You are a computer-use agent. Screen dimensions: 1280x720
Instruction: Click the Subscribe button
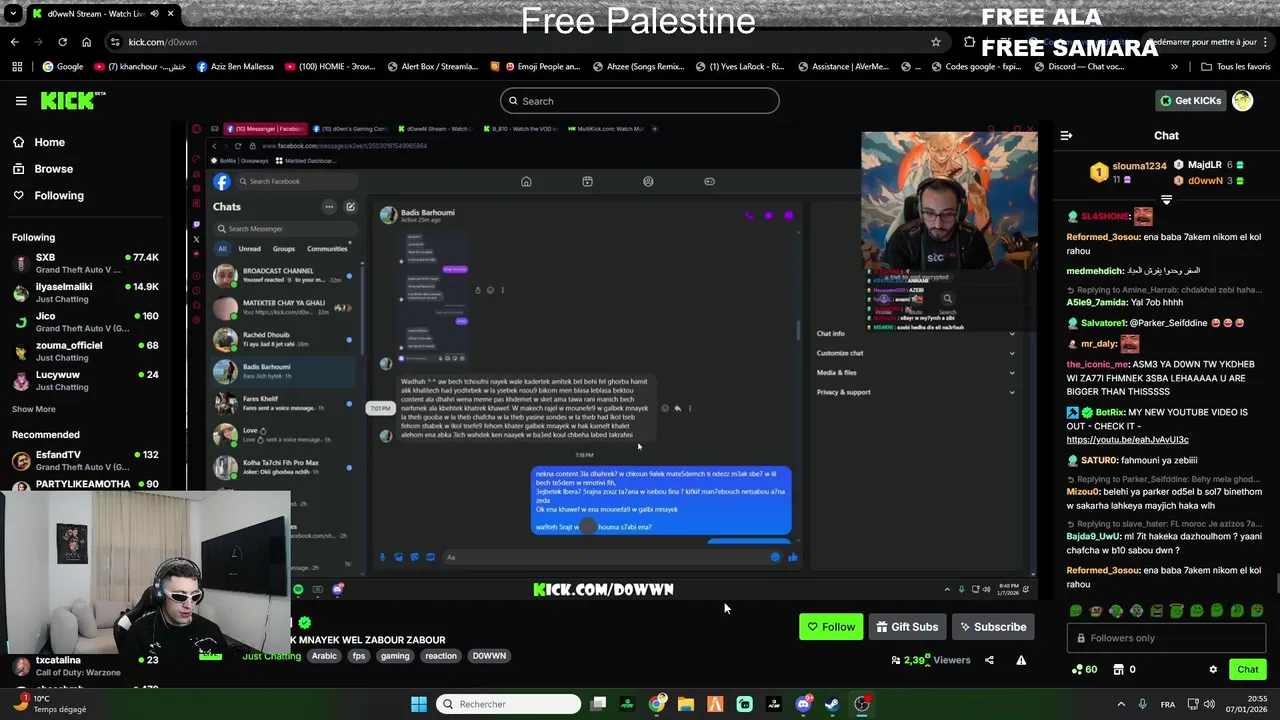pyautogui.click(x=993, y=627)
